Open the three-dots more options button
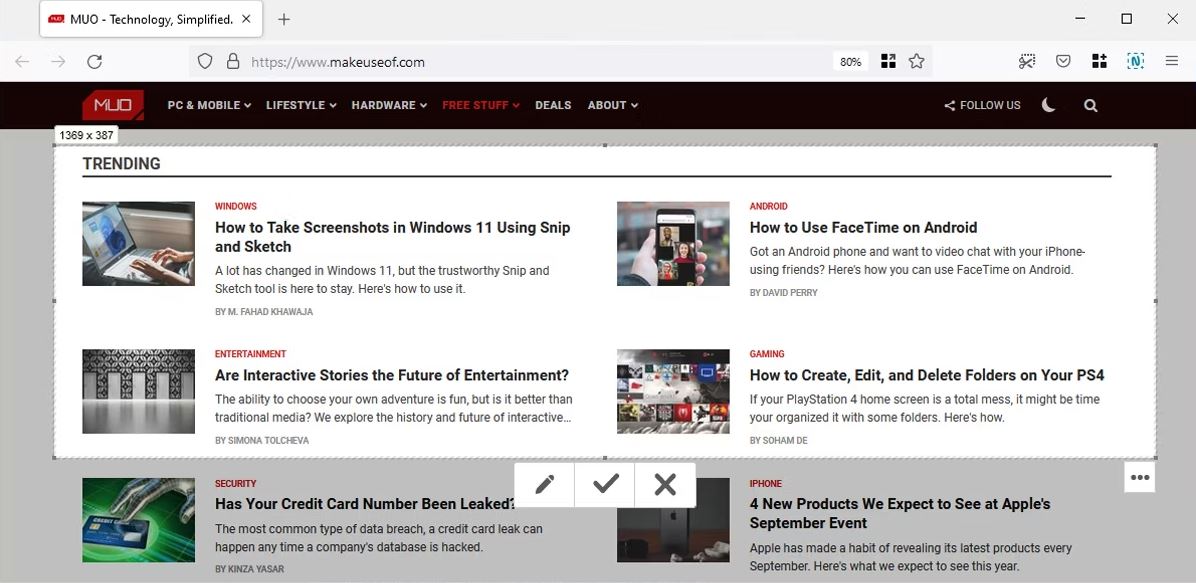Viewport: 1196px width, 583px height. [1140, 478]
